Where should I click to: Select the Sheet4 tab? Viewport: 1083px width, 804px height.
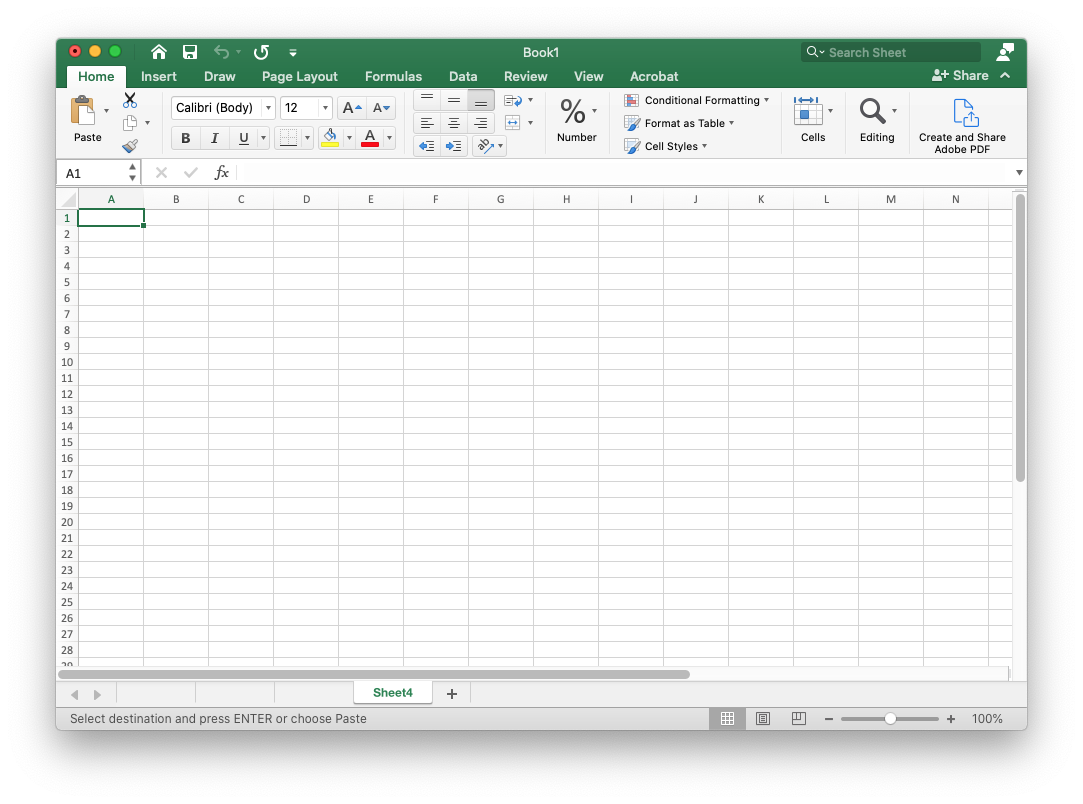(x=392, y=693)
